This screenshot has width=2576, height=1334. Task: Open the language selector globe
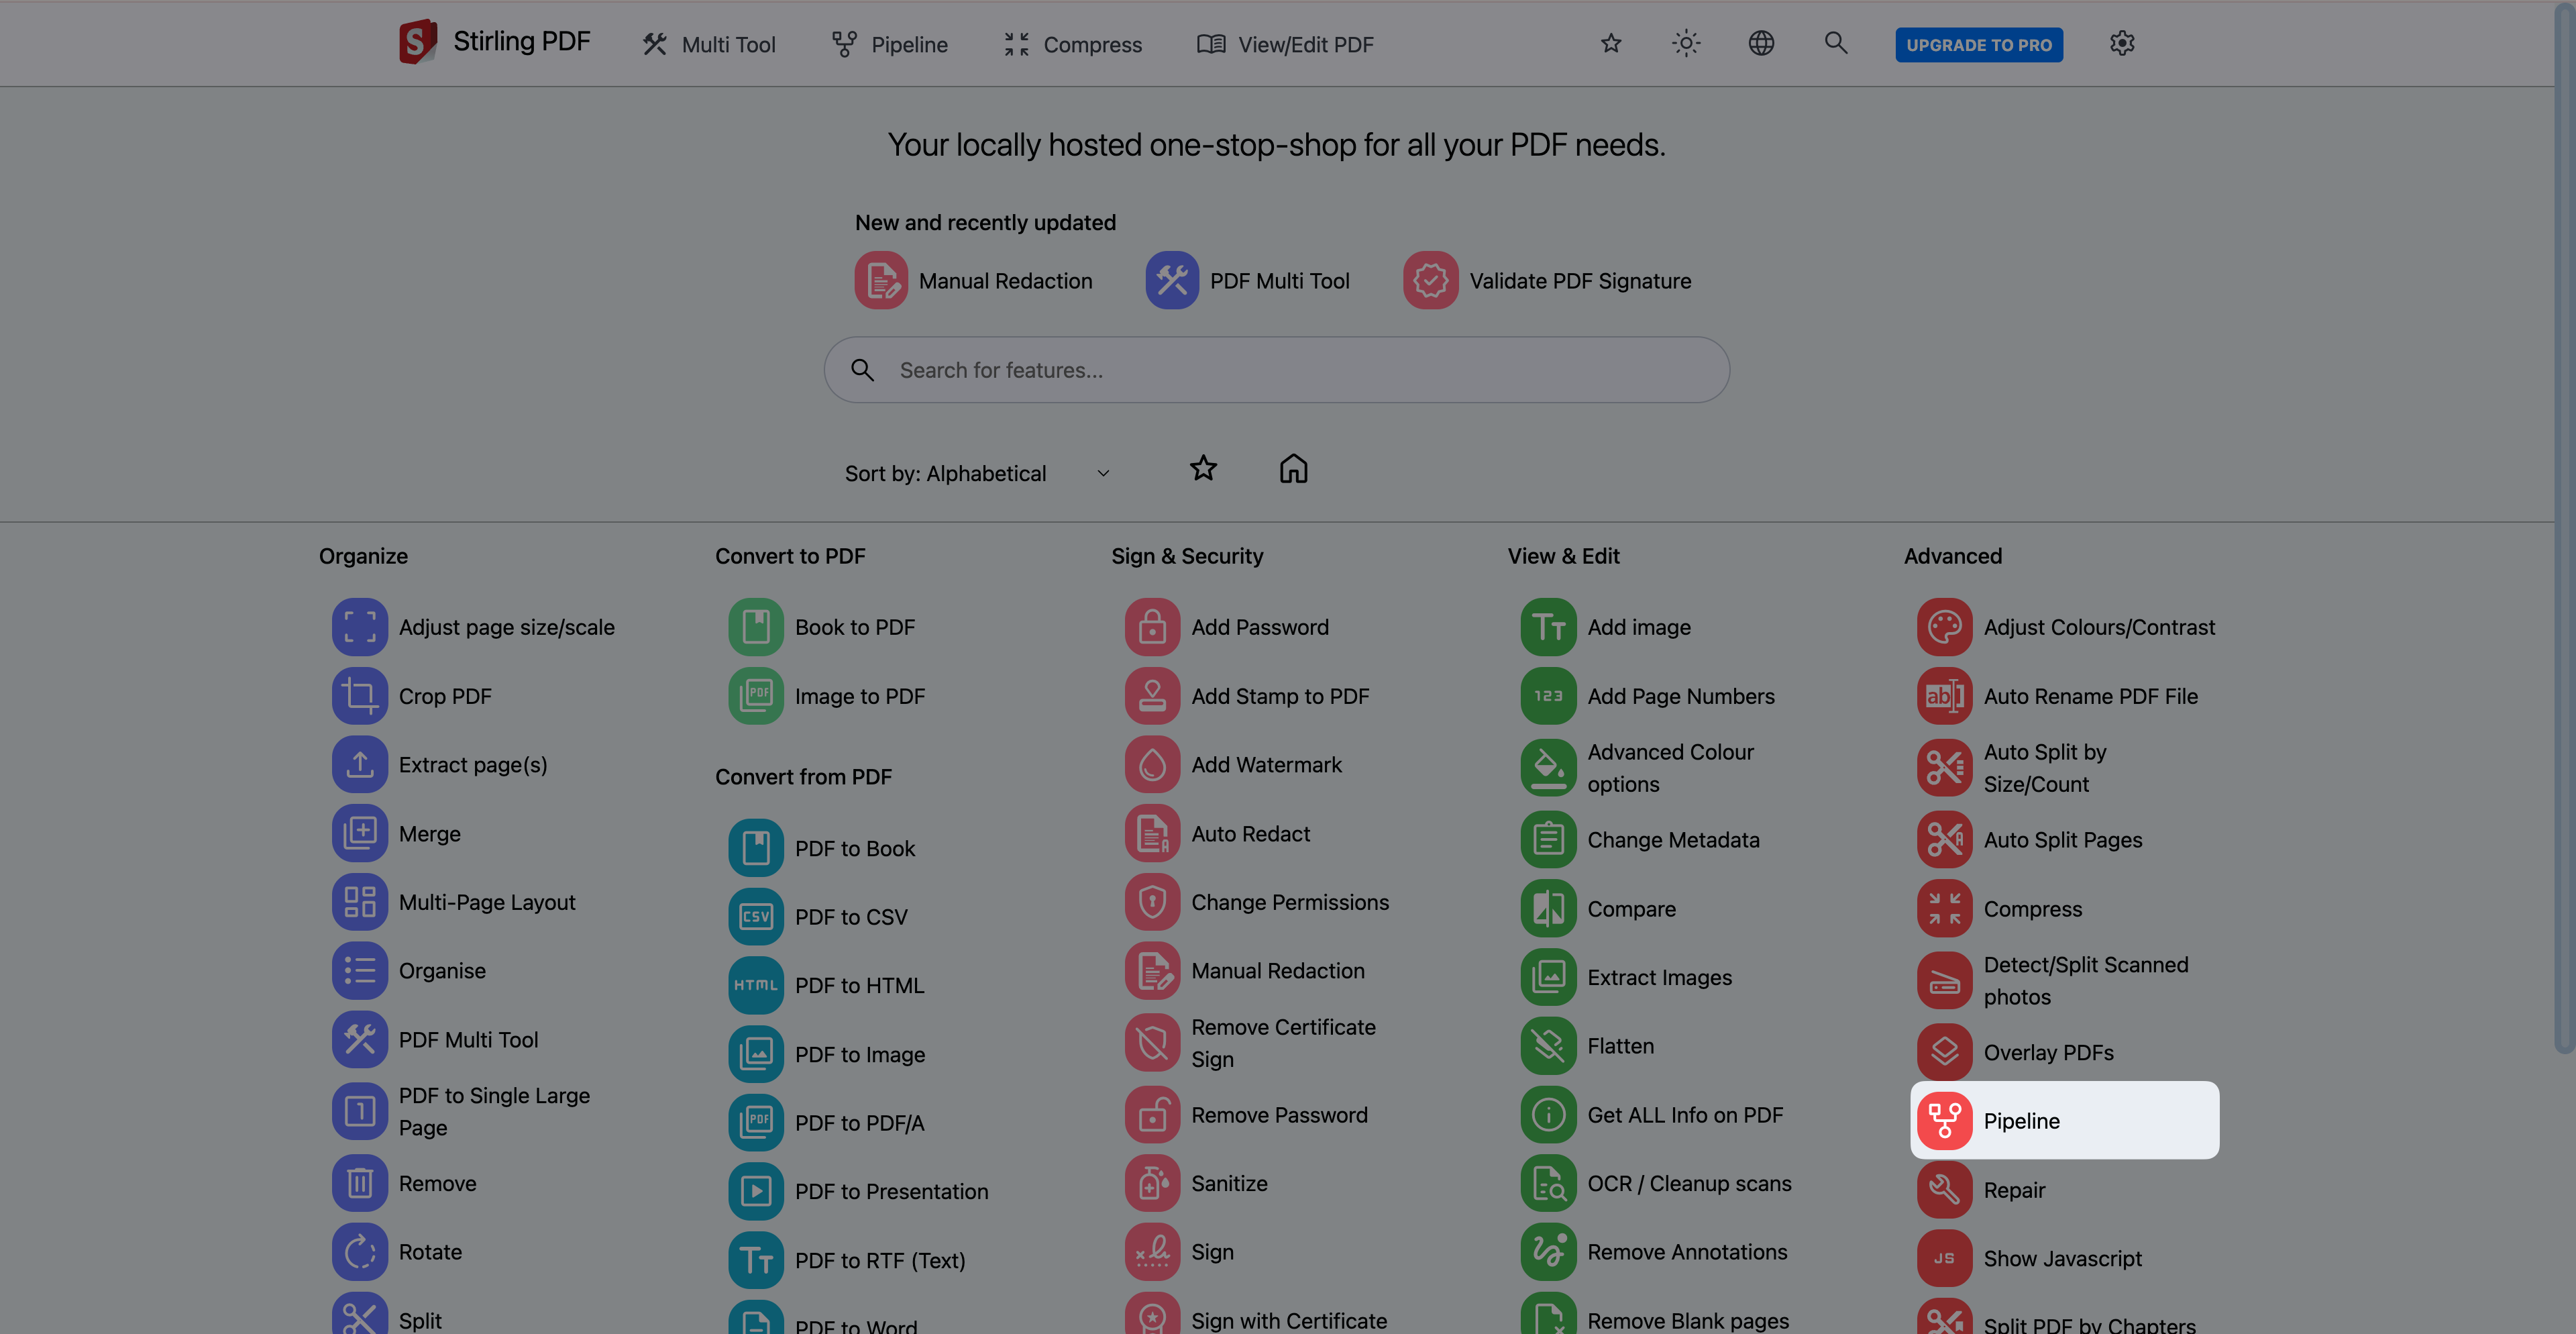click(x=1761, y=43)
